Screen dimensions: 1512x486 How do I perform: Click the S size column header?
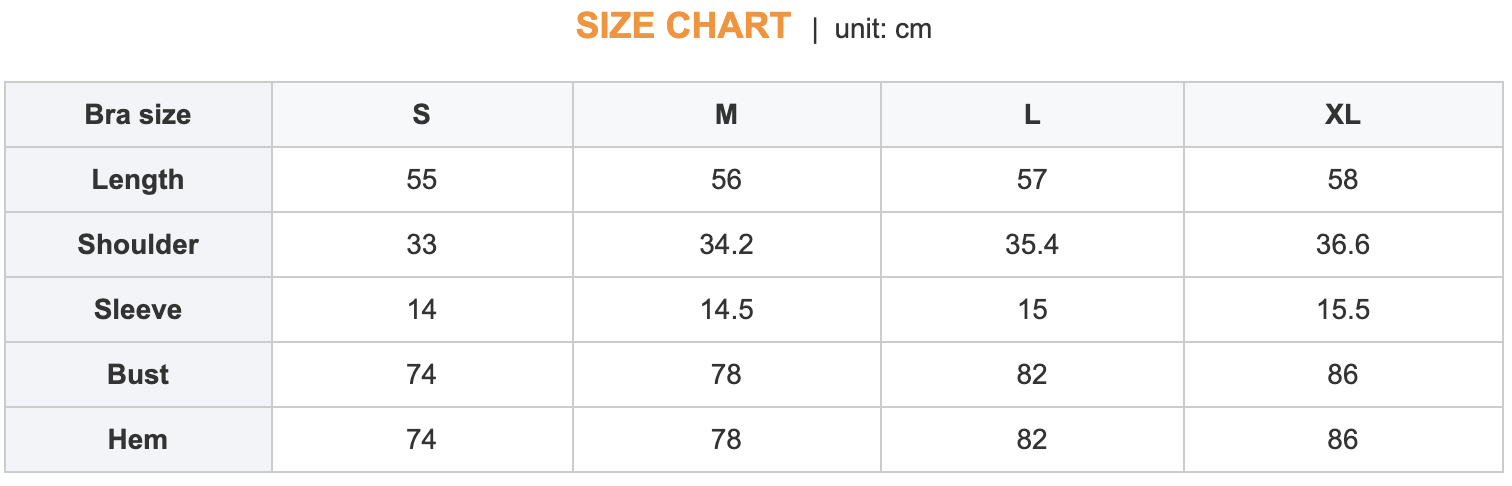[422, 115]
